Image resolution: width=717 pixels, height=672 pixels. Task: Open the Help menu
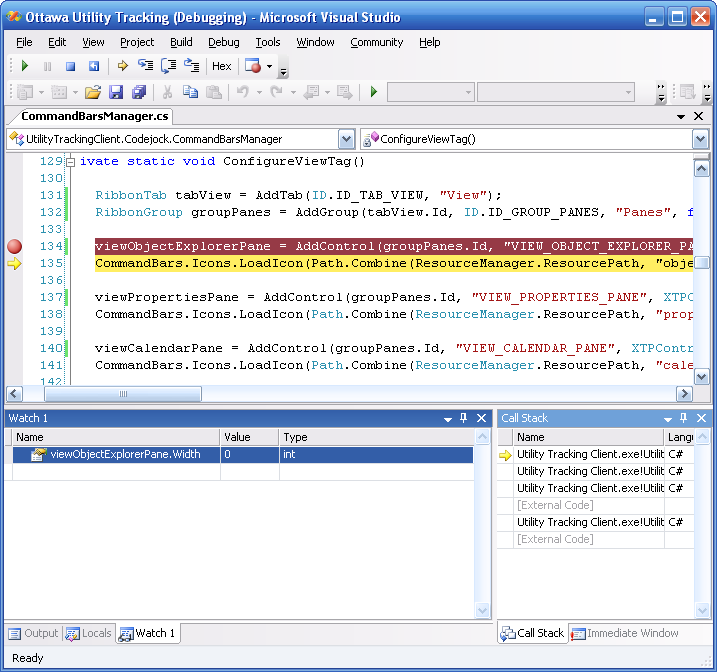429,42
